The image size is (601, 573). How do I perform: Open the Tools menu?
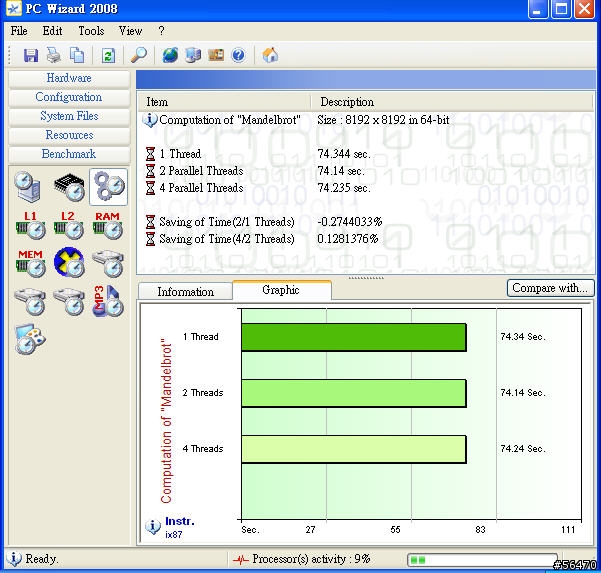91,31
